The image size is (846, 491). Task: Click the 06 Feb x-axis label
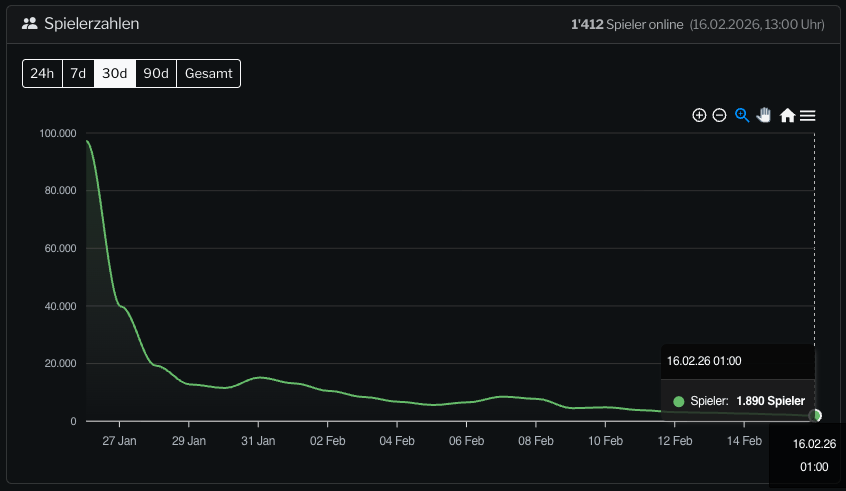tap(467, 440)
